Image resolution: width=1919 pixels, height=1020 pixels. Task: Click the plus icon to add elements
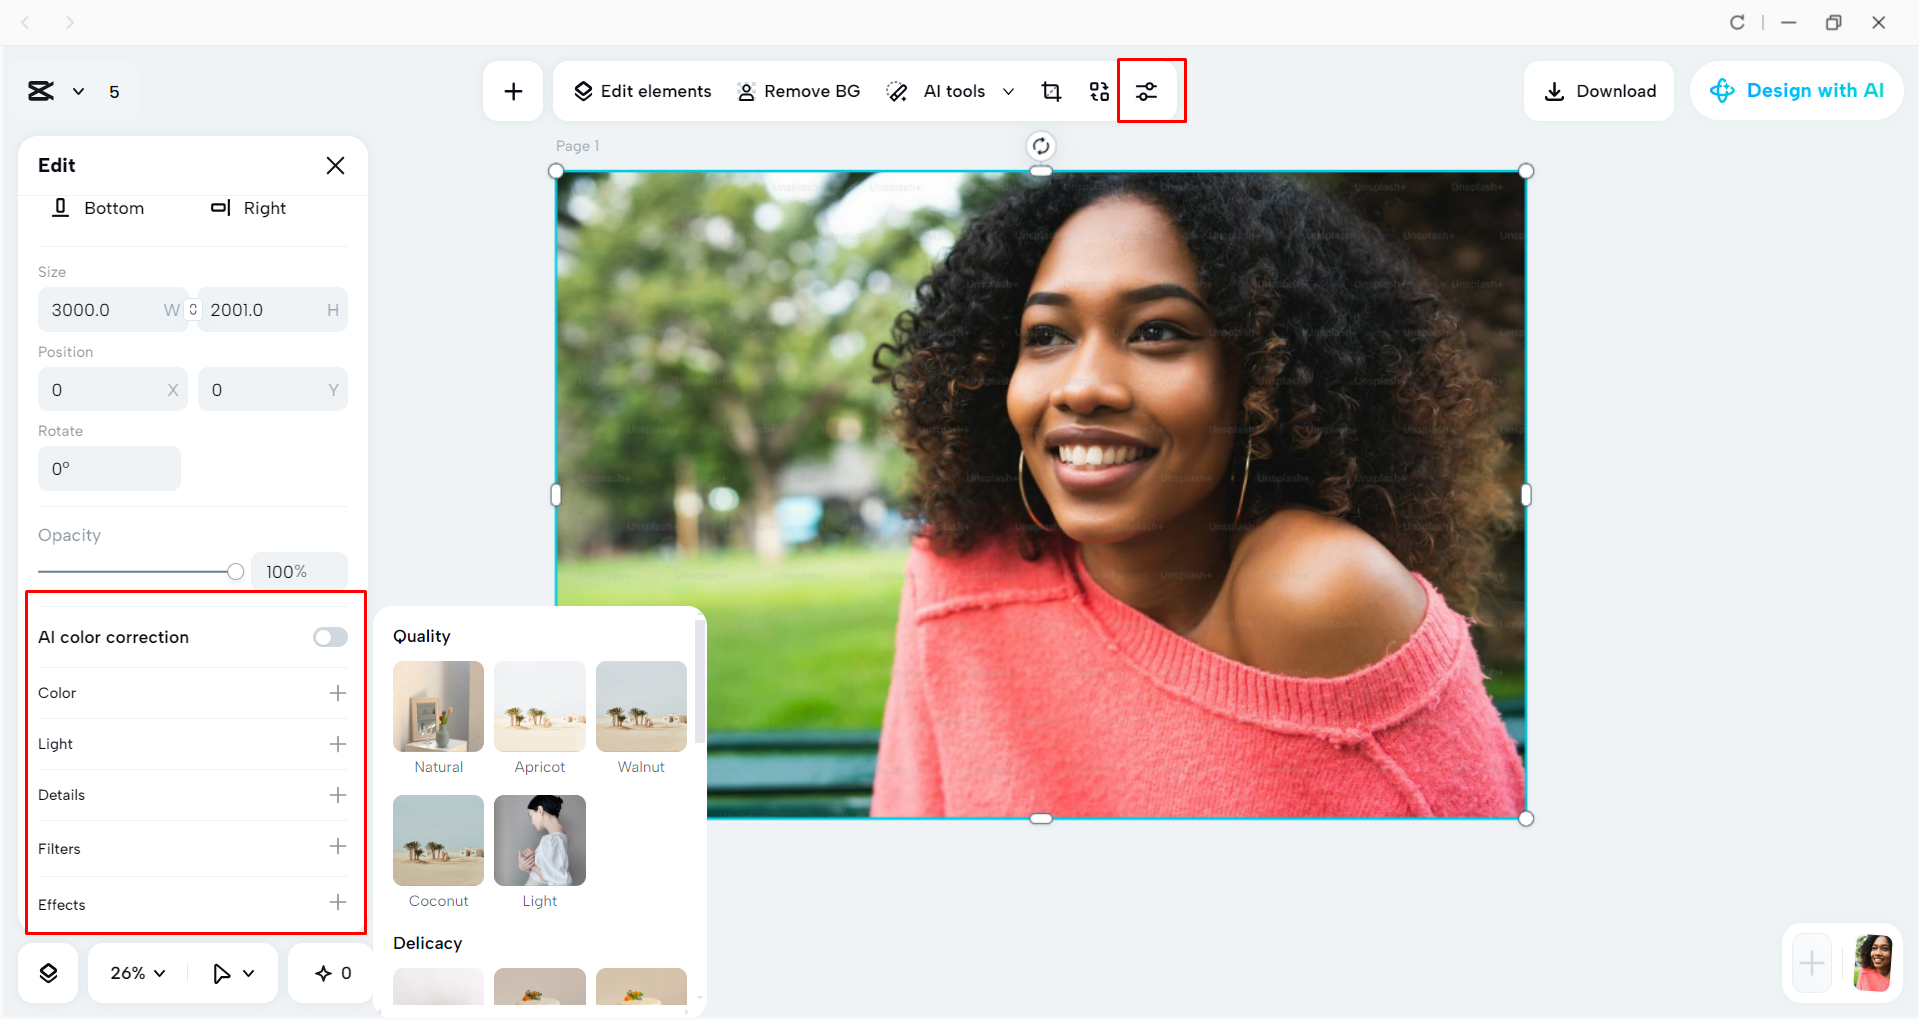coord(512,91)
